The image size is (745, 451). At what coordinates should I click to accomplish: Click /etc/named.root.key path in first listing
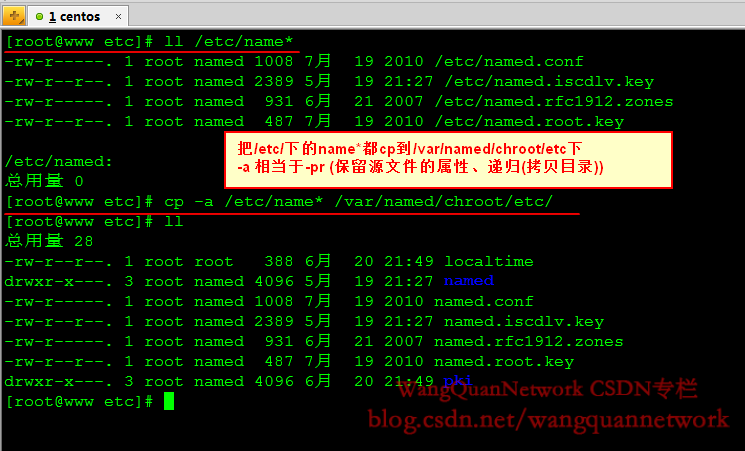[x=529, y=122]
